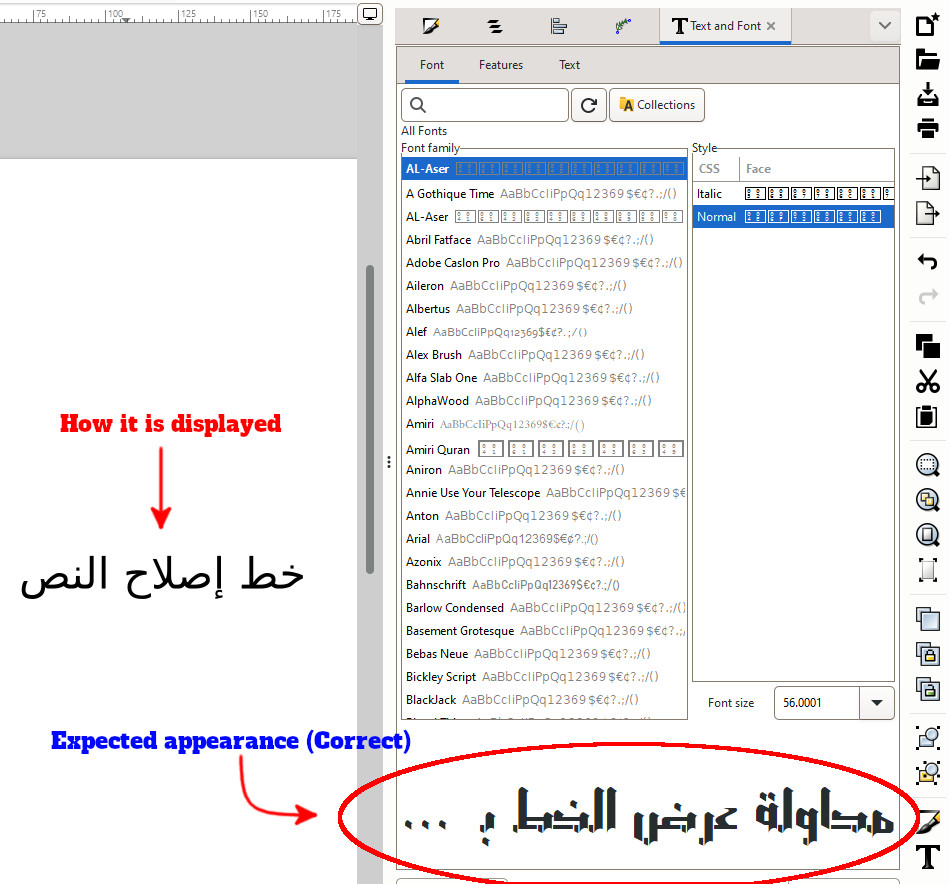The image size is (950, 884).
Task: Choose Arial font family
Action: tap(544, 539)
